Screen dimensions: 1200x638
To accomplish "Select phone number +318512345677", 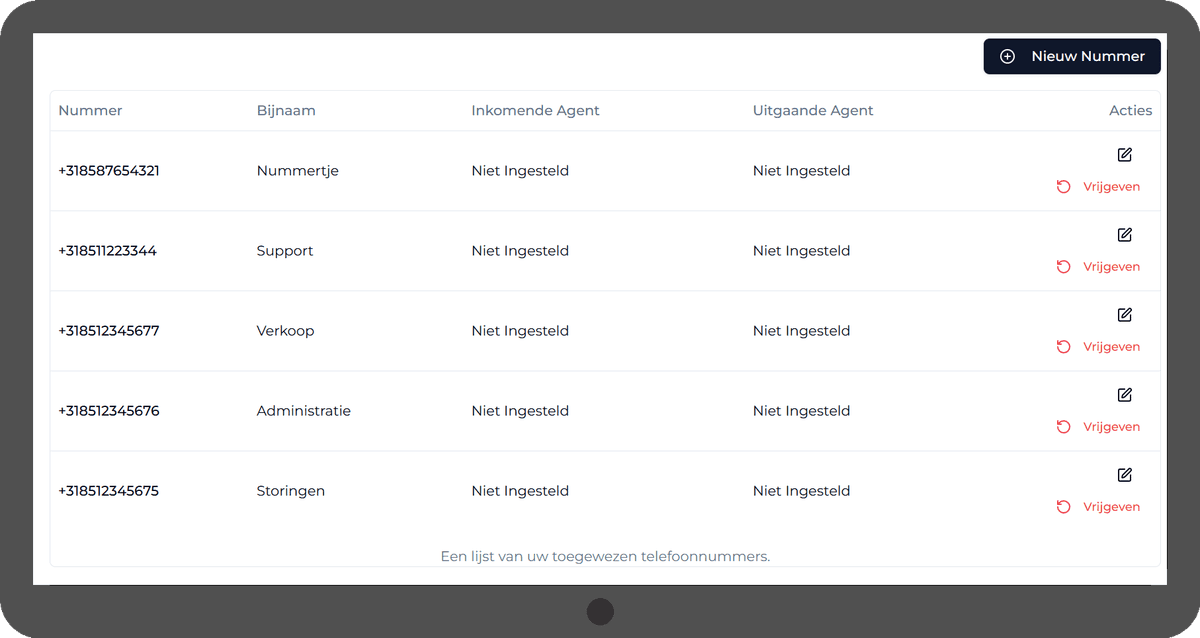I will [108, 331].
